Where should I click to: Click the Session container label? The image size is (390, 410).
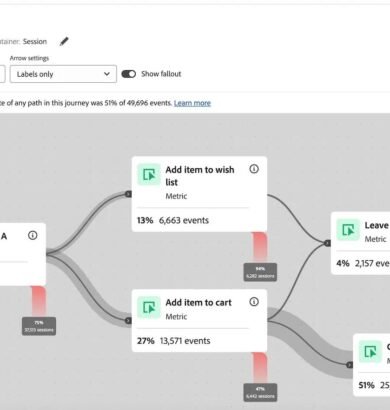coord(35,41)
